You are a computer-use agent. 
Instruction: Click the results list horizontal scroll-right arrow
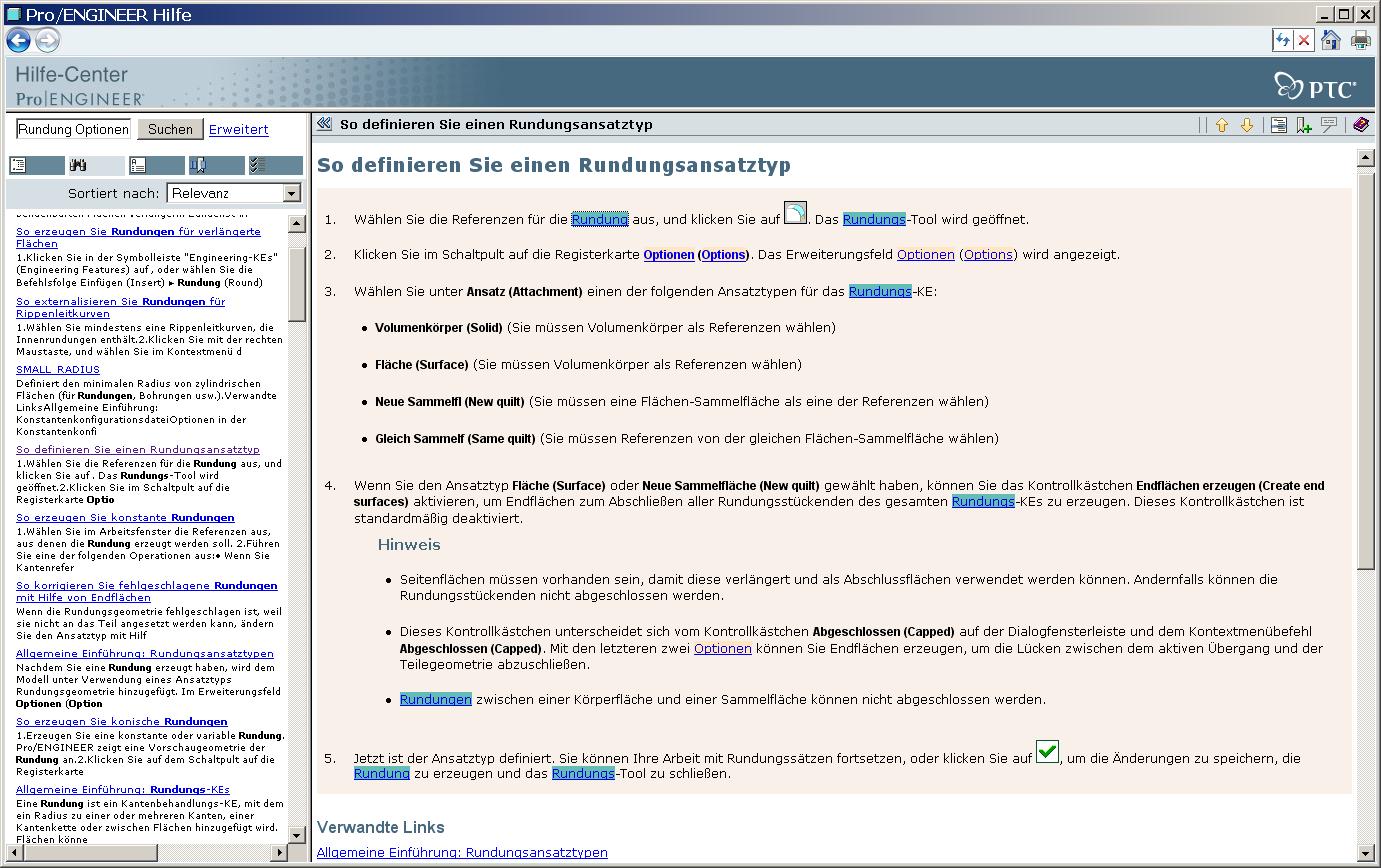(x=279, y=852)
